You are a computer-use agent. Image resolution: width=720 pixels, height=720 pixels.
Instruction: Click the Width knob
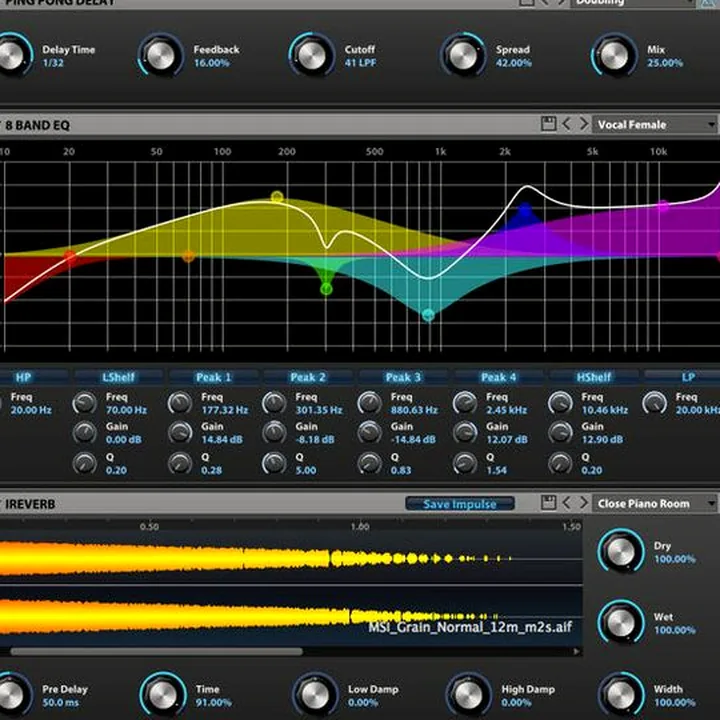(621, 695)
